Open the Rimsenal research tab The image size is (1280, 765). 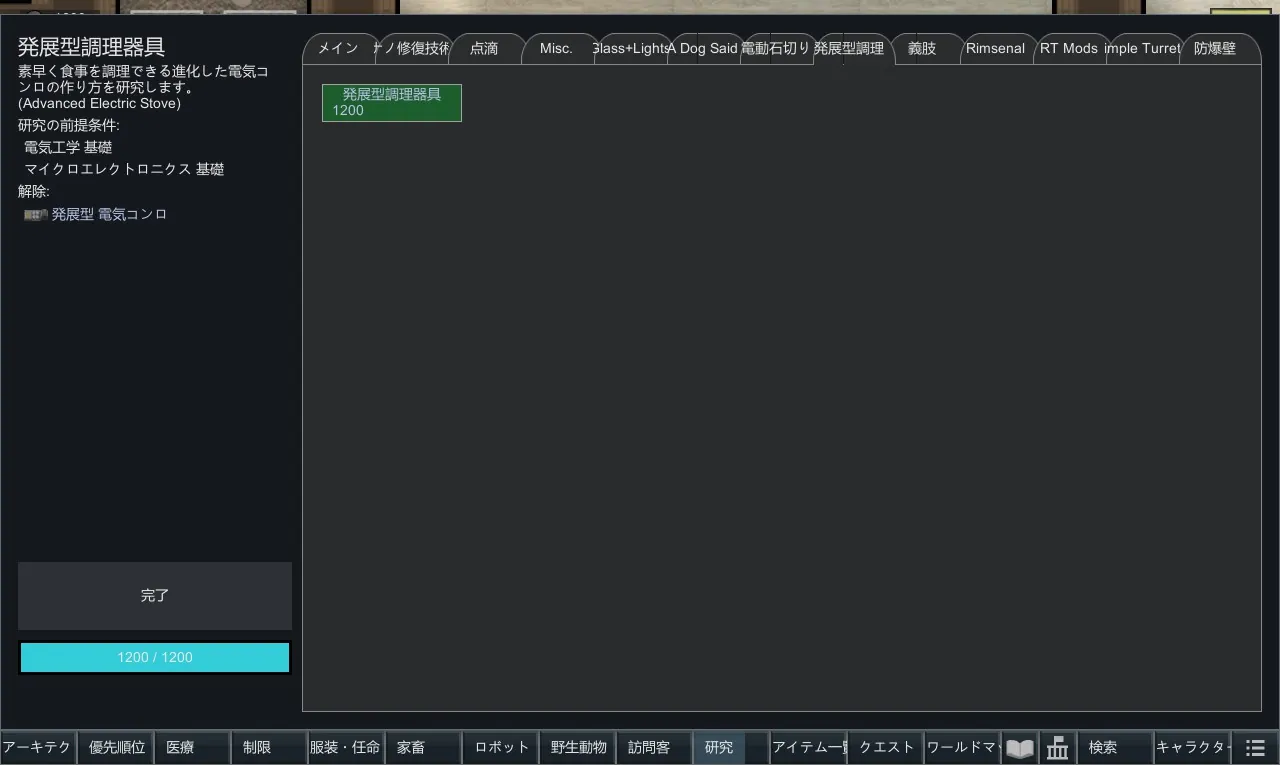995,48
